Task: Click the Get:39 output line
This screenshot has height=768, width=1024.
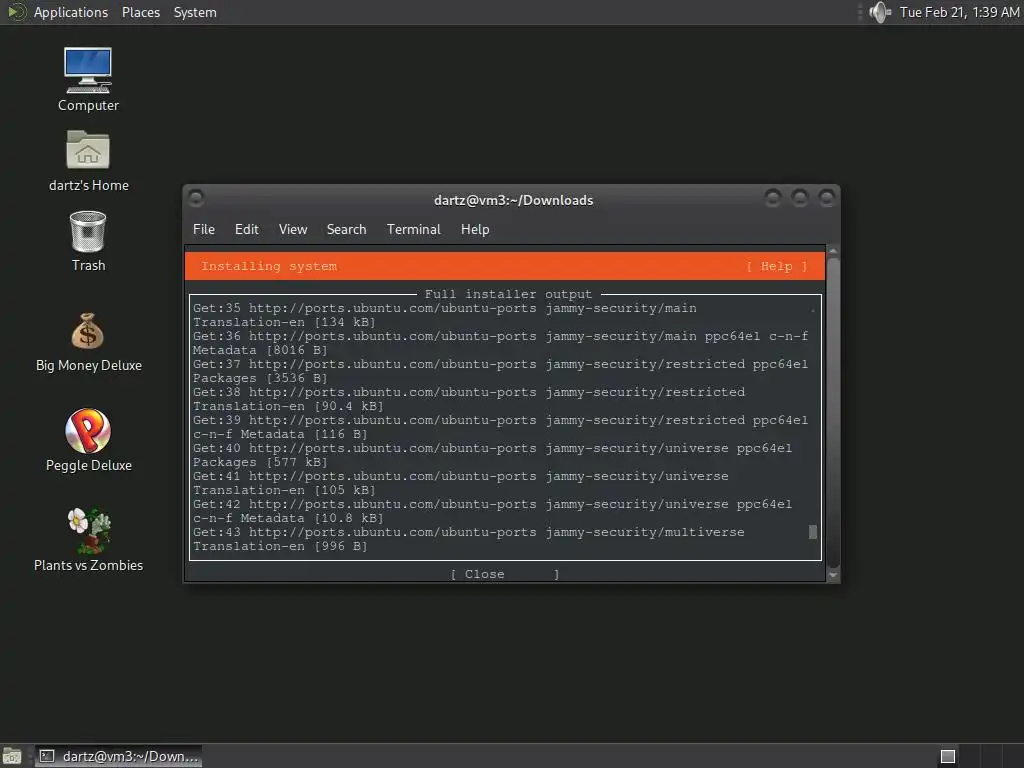Action: pyautogui.click(x=500, y=421)
